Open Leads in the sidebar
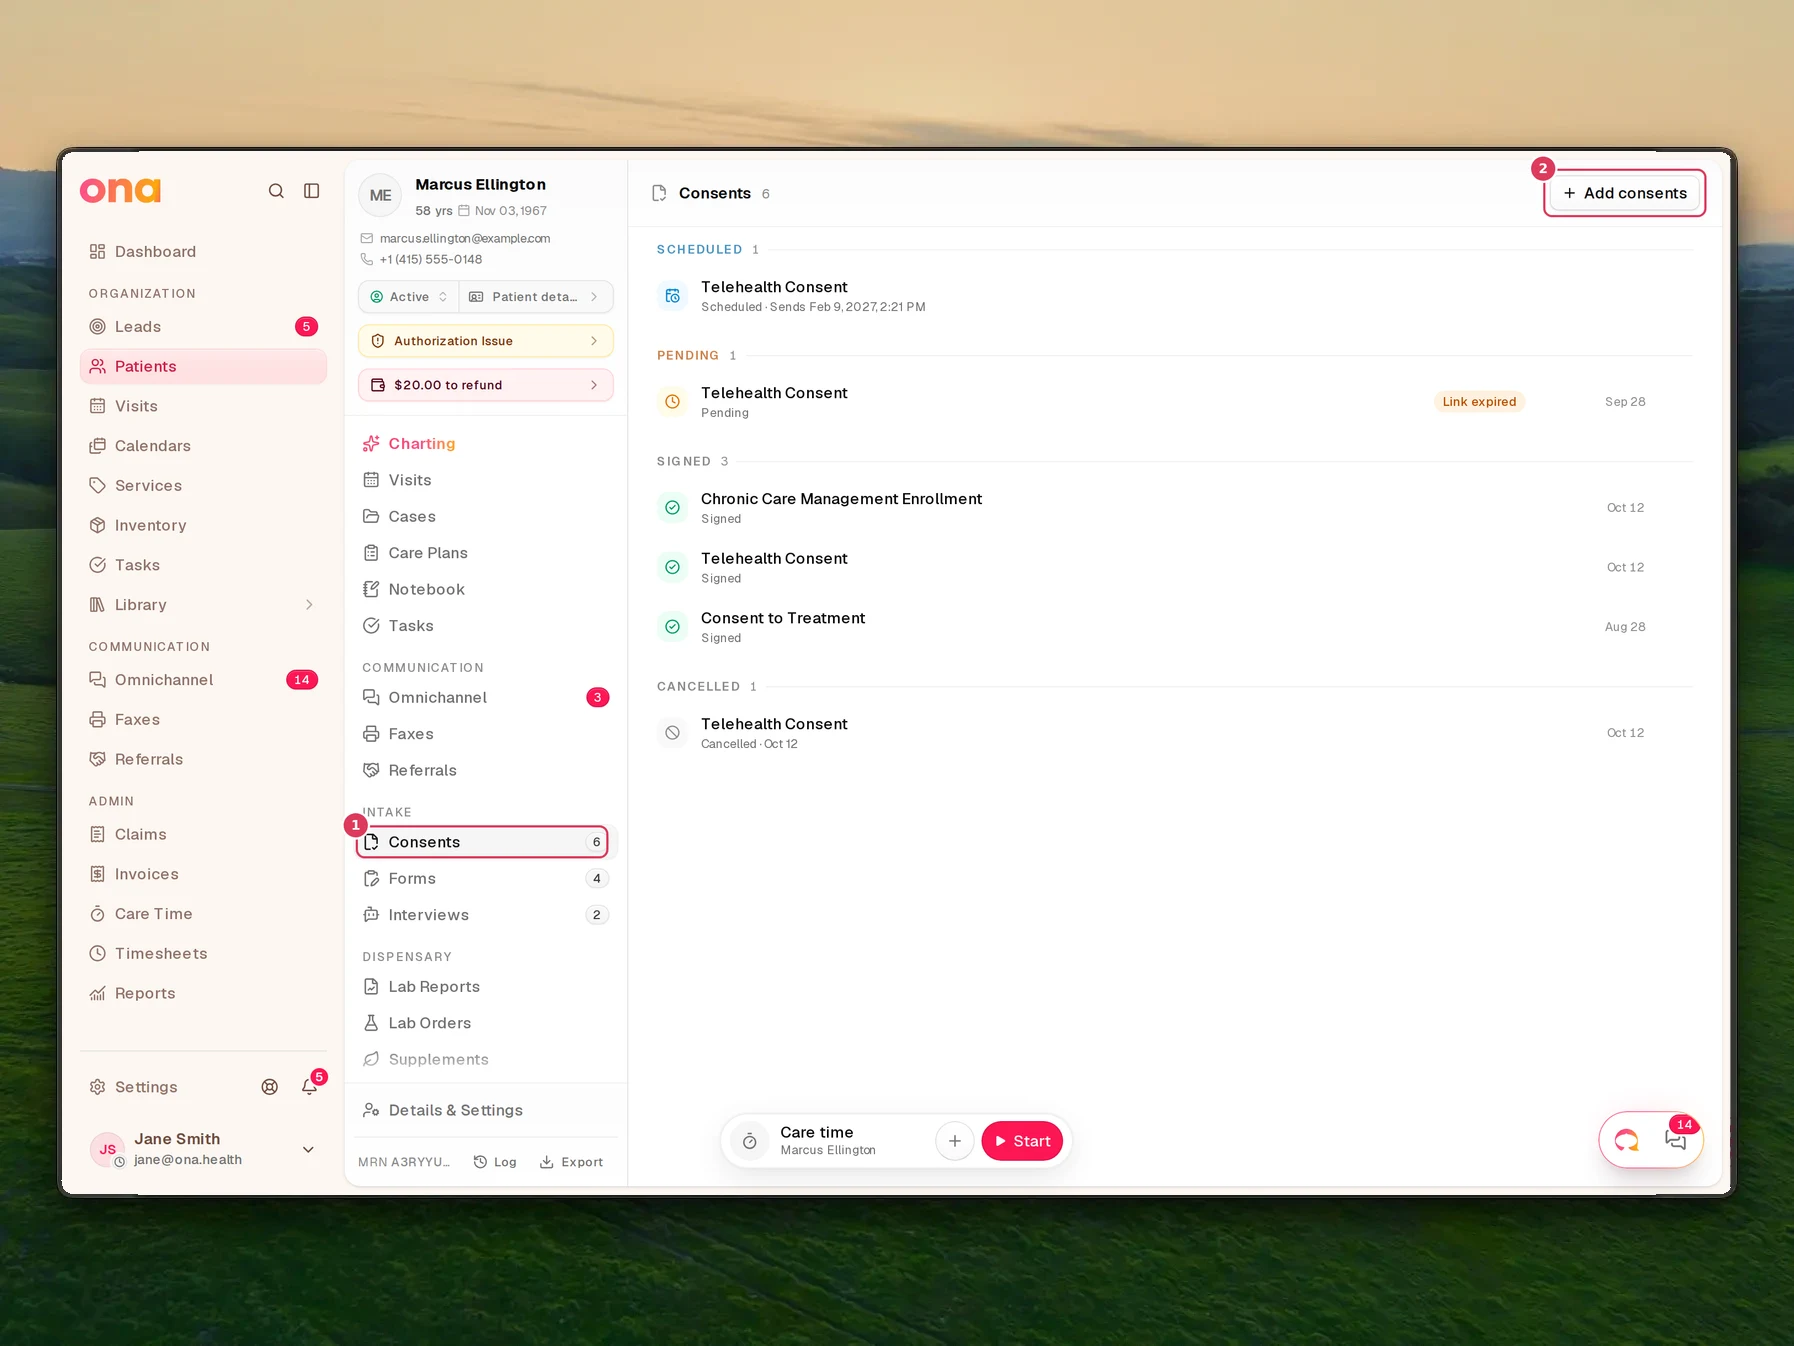This screenshot has width=1794, height=1346. (x=203, y=327)
